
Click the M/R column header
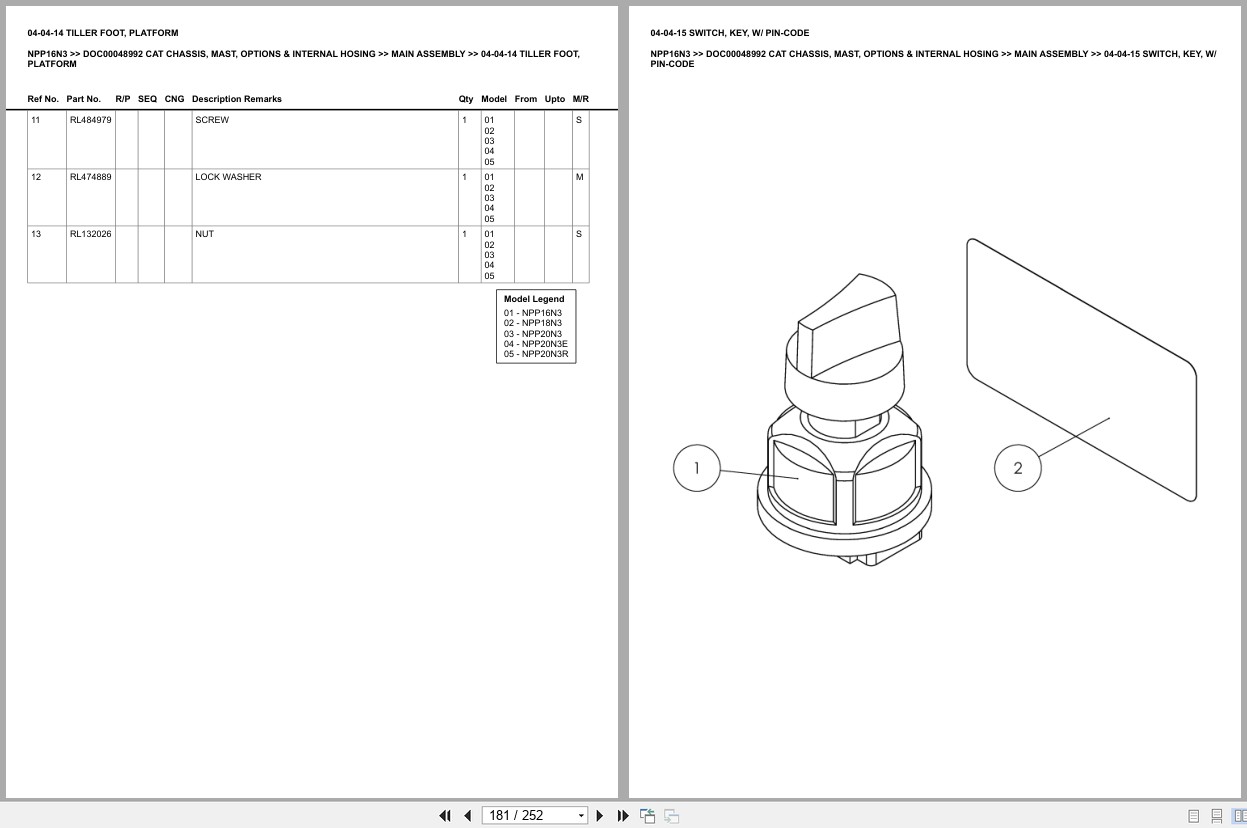pyautogui.click(x=581, y=99)
